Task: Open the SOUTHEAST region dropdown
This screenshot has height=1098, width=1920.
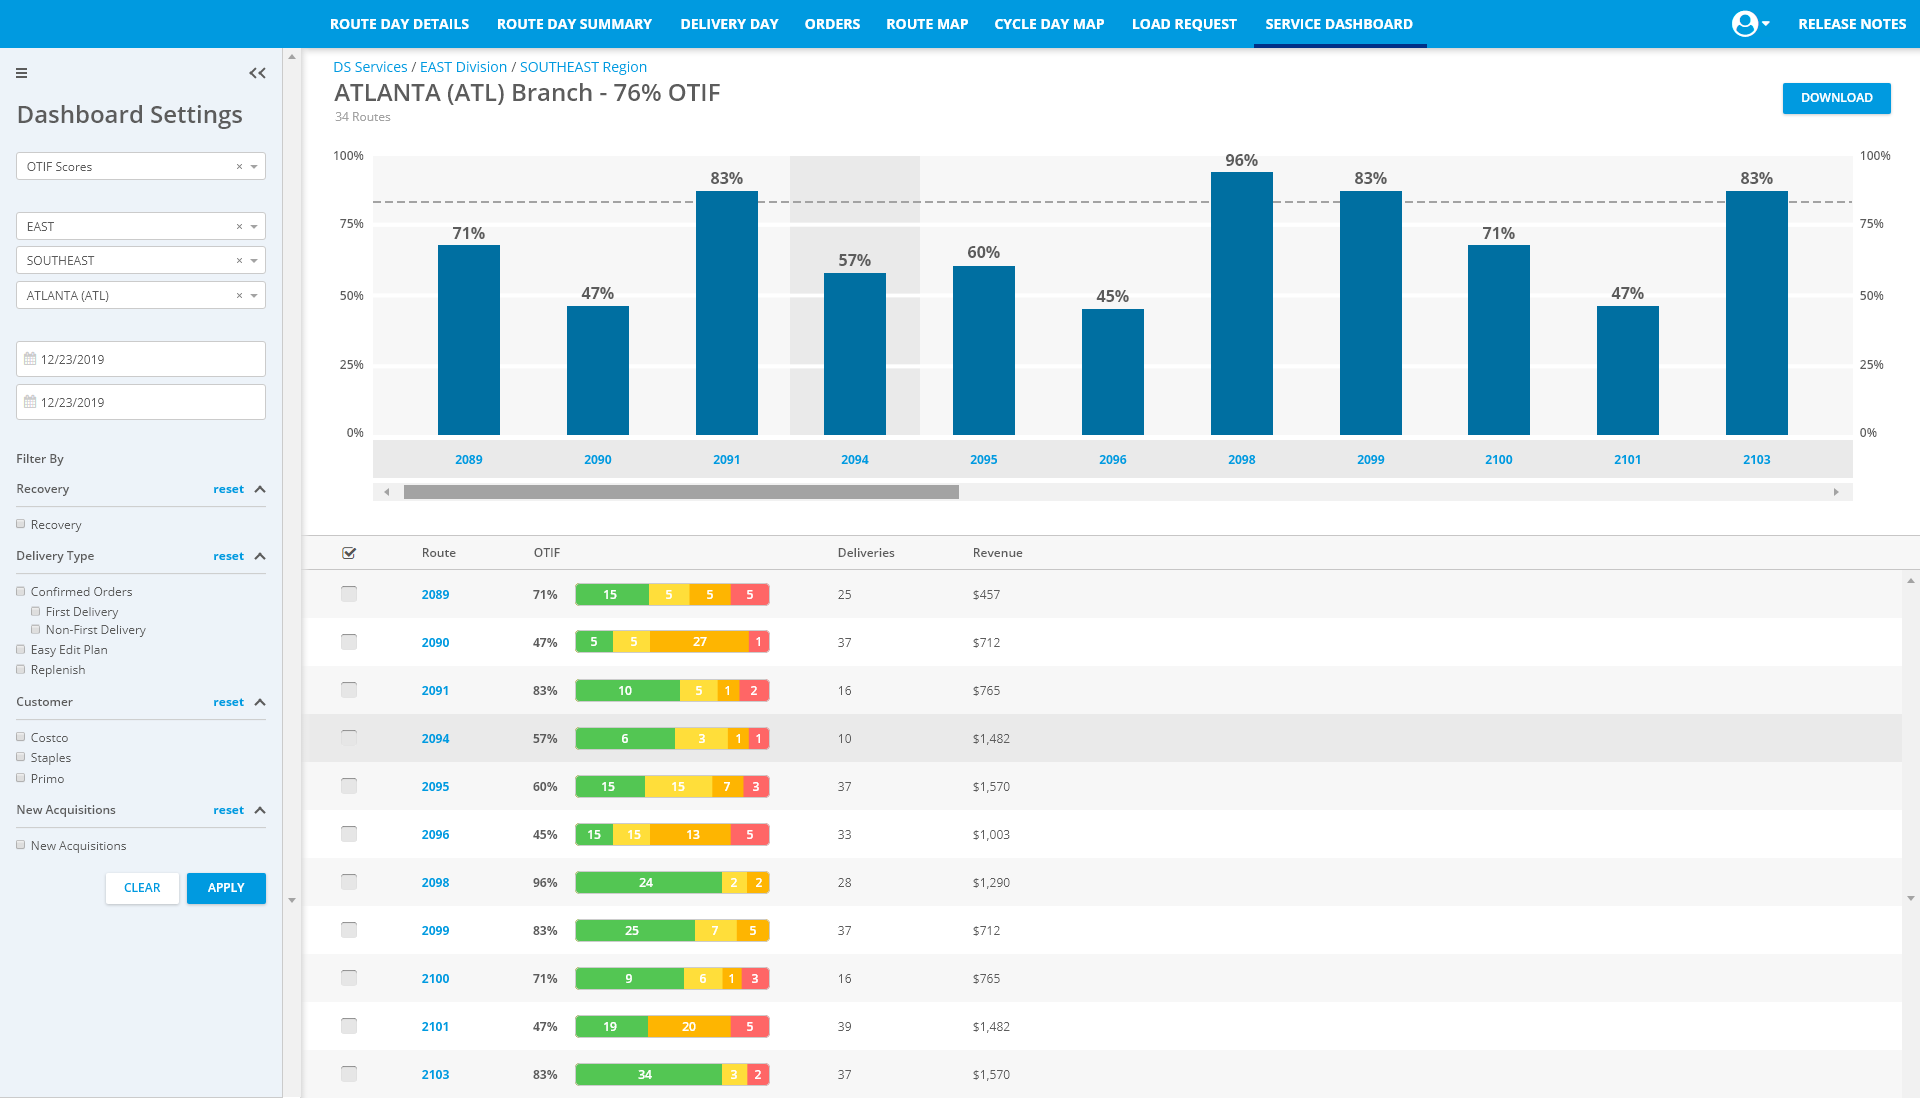Action: (x=253, y=260)
